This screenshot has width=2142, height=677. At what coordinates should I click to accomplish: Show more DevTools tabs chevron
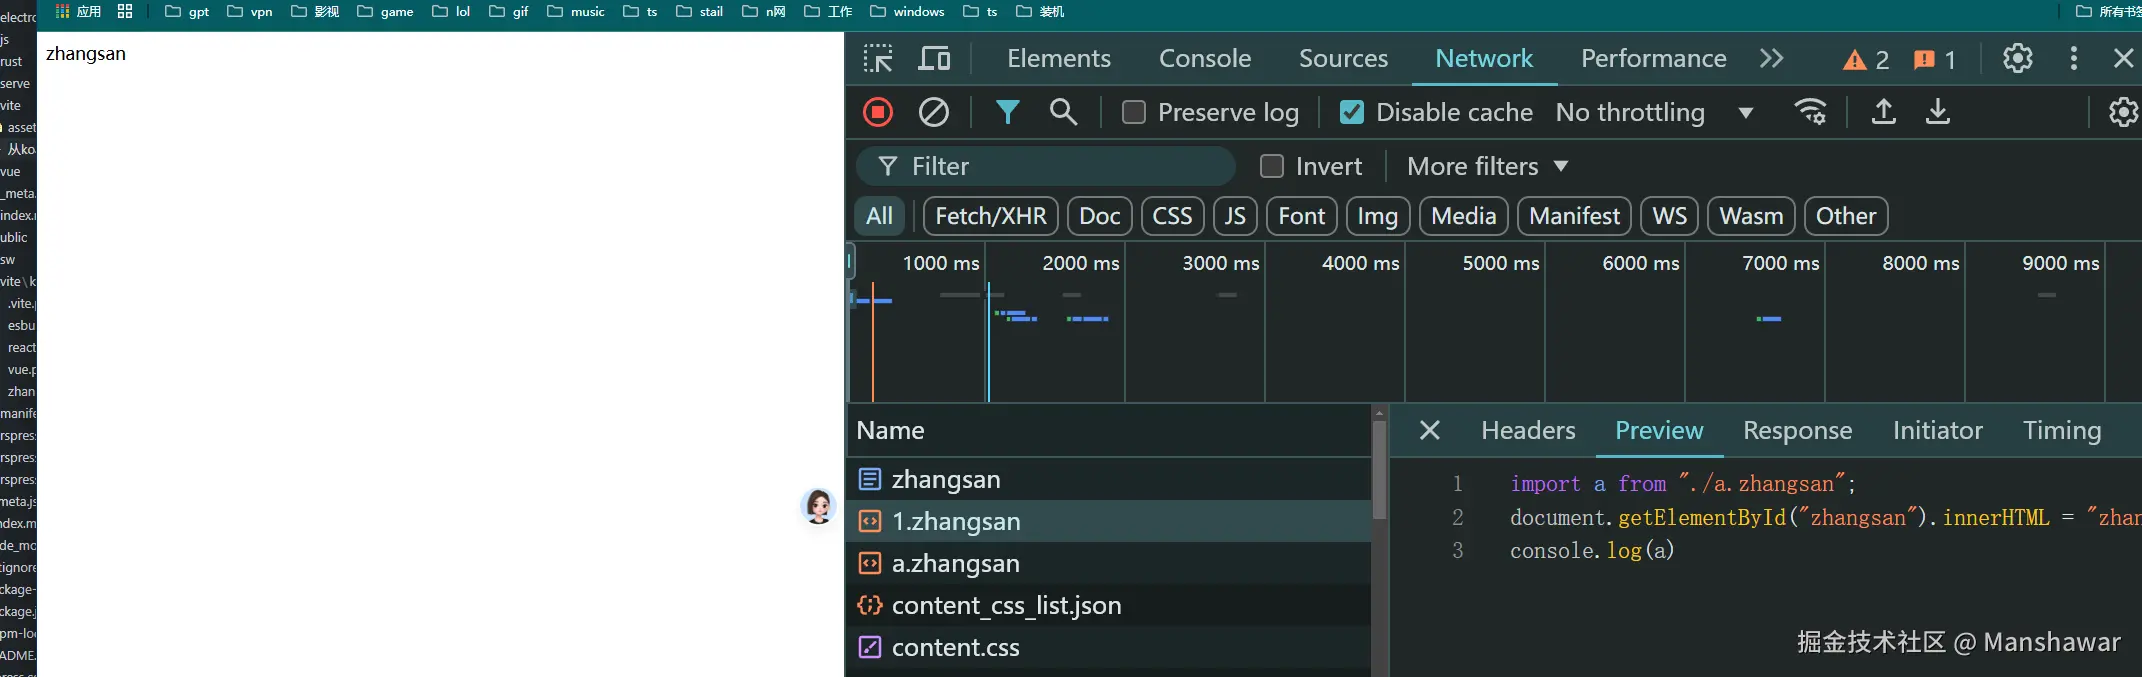click(x=1772, y=59)
